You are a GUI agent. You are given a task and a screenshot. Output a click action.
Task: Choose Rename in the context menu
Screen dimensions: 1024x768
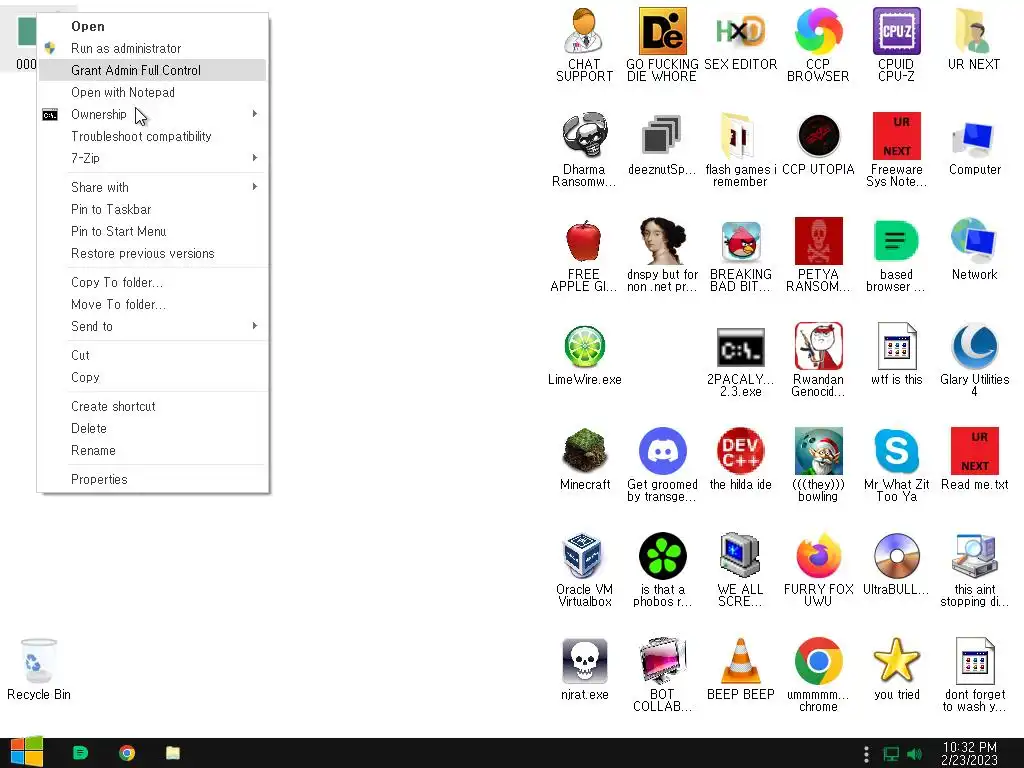click(x=152, y=451)
